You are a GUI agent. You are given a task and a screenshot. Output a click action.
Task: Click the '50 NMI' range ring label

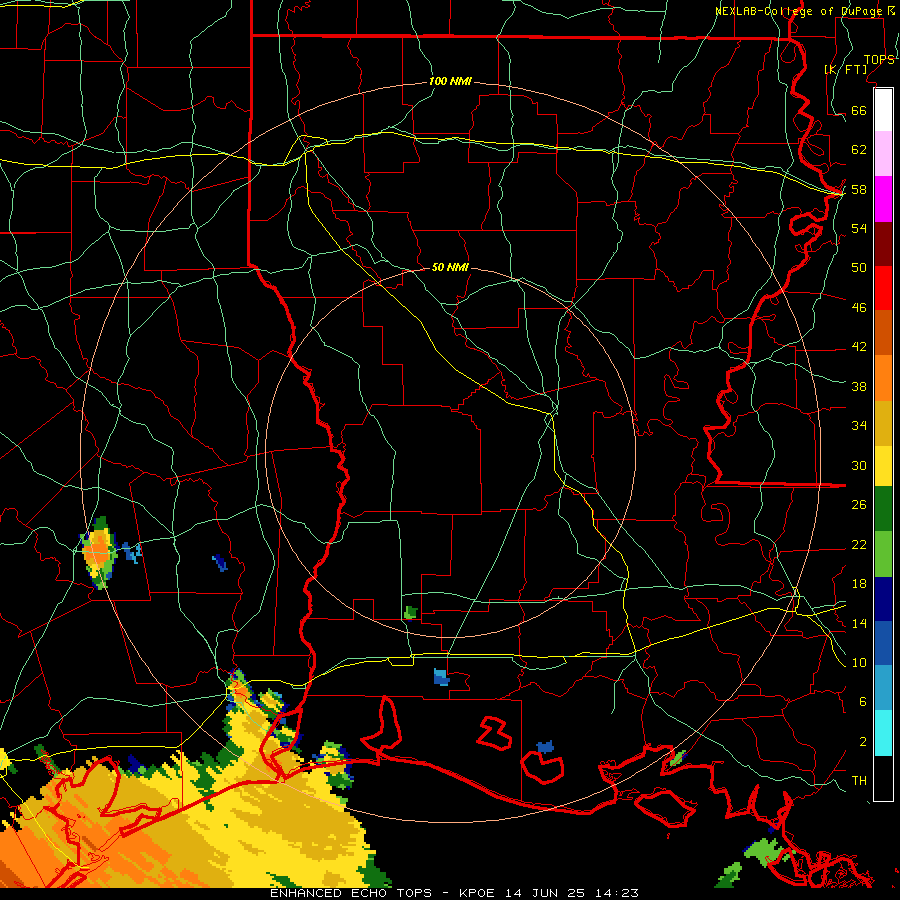[x=450, y=267]
